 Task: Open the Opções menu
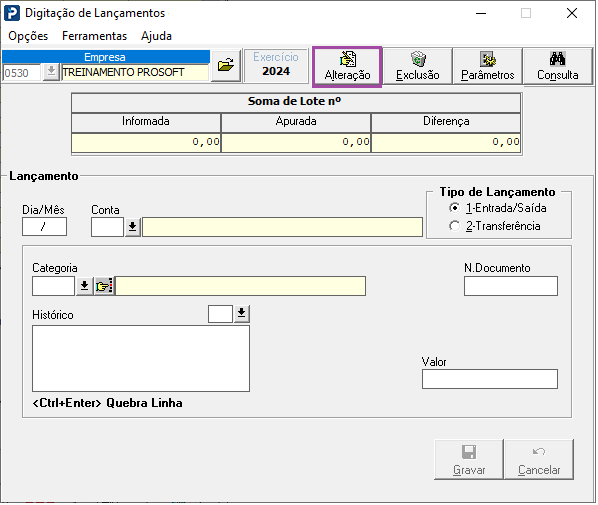point(28,36)
